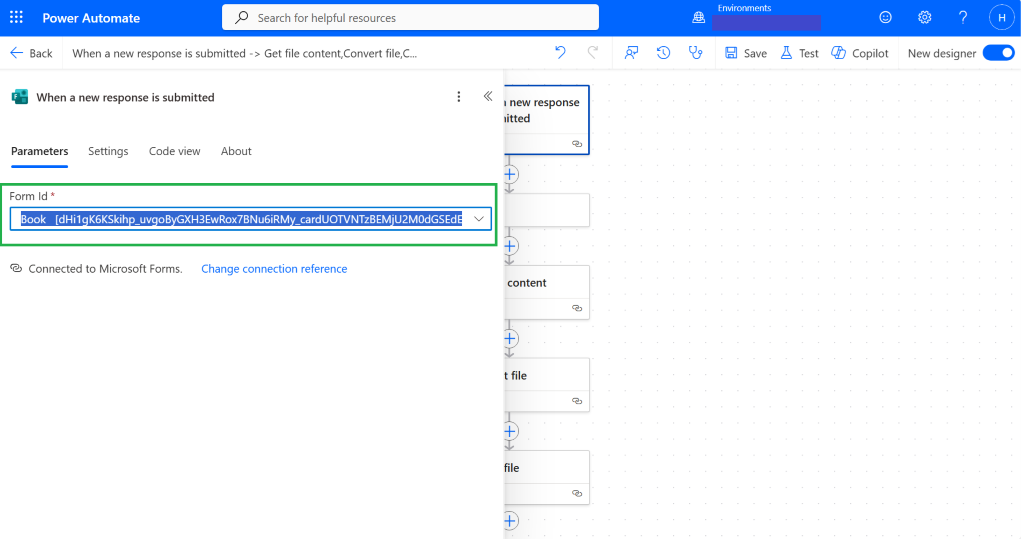1024x539 pixels.
Task: Open the app launcher waffle icon
Action: [x=16, y=18]
